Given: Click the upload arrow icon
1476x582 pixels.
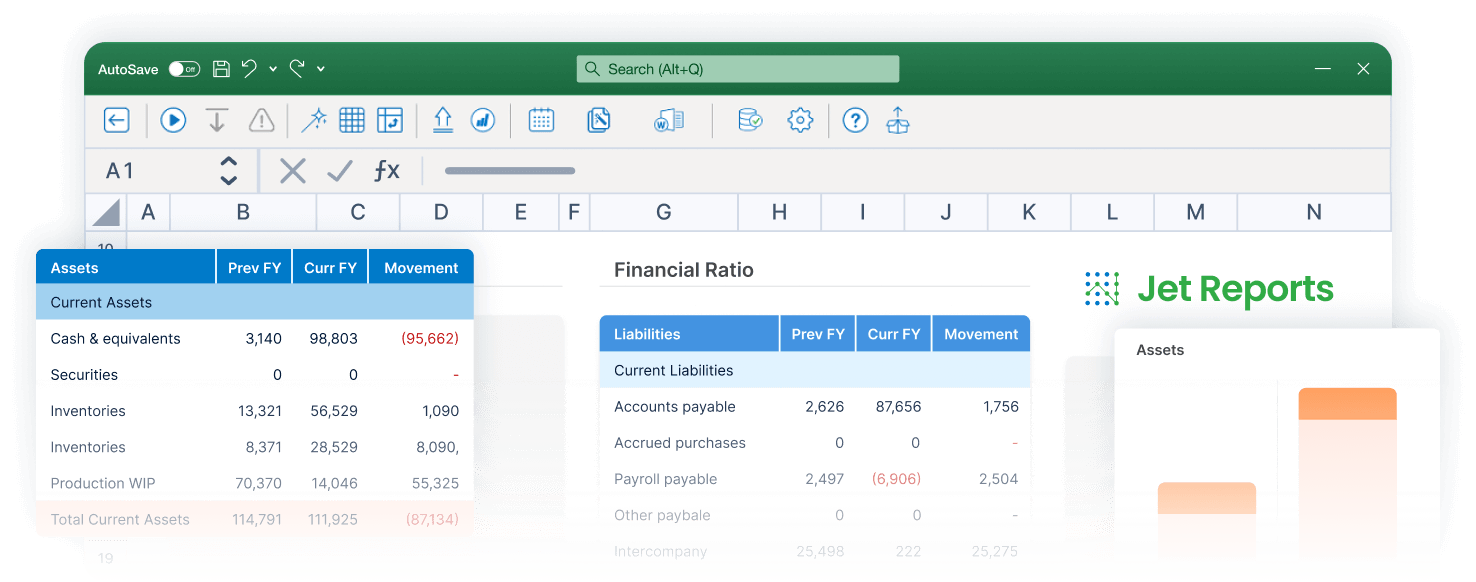Looking at the screenshot, I should tap(443, 121).
